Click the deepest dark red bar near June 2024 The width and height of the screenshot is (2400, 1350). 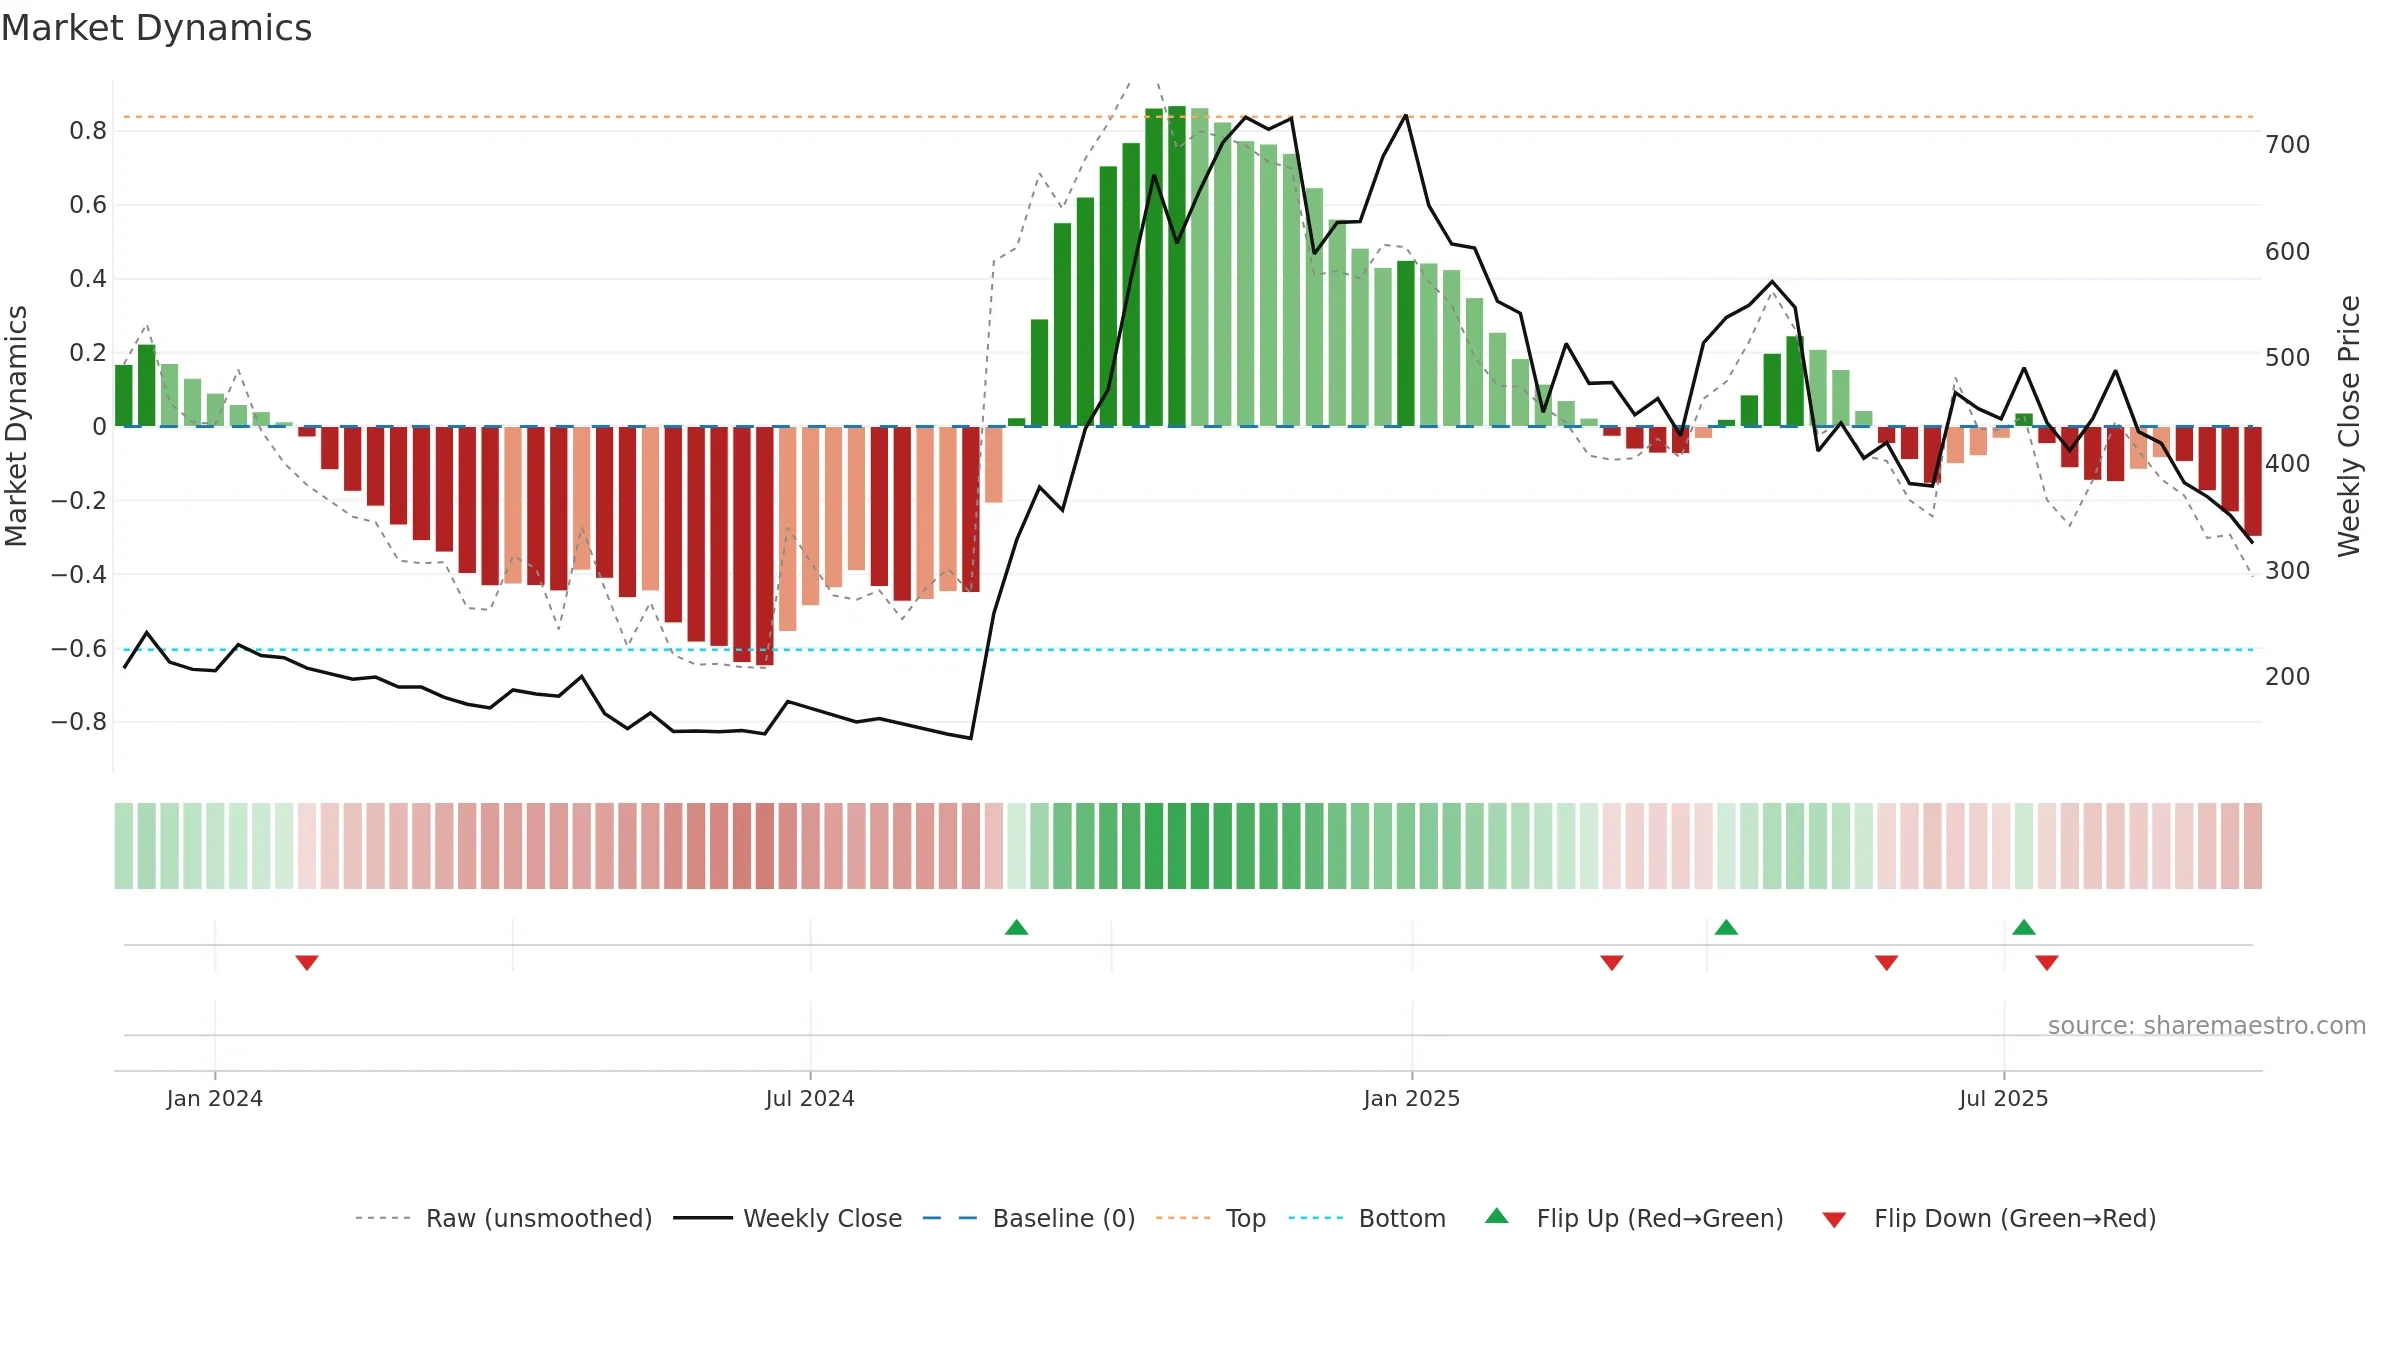[765, 546]
